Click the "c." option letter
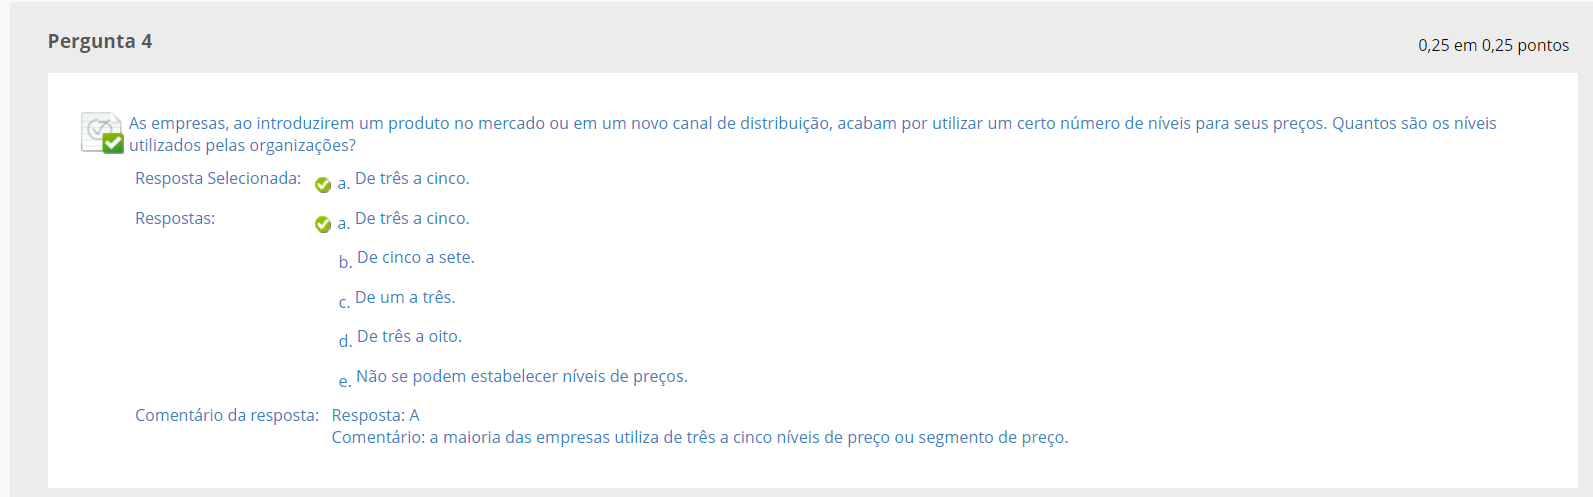The image size is (1593, 497). coord(344,302)
